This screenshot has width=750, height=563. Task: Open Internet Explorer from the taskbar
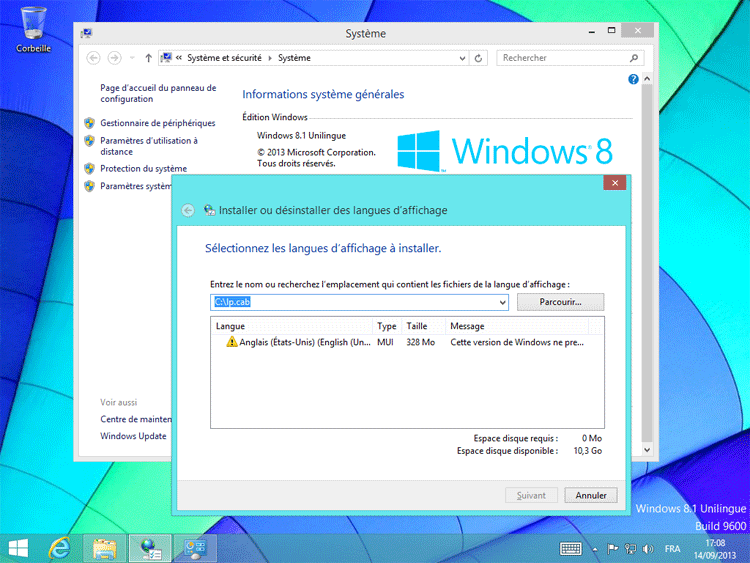(x=61, y=548)
